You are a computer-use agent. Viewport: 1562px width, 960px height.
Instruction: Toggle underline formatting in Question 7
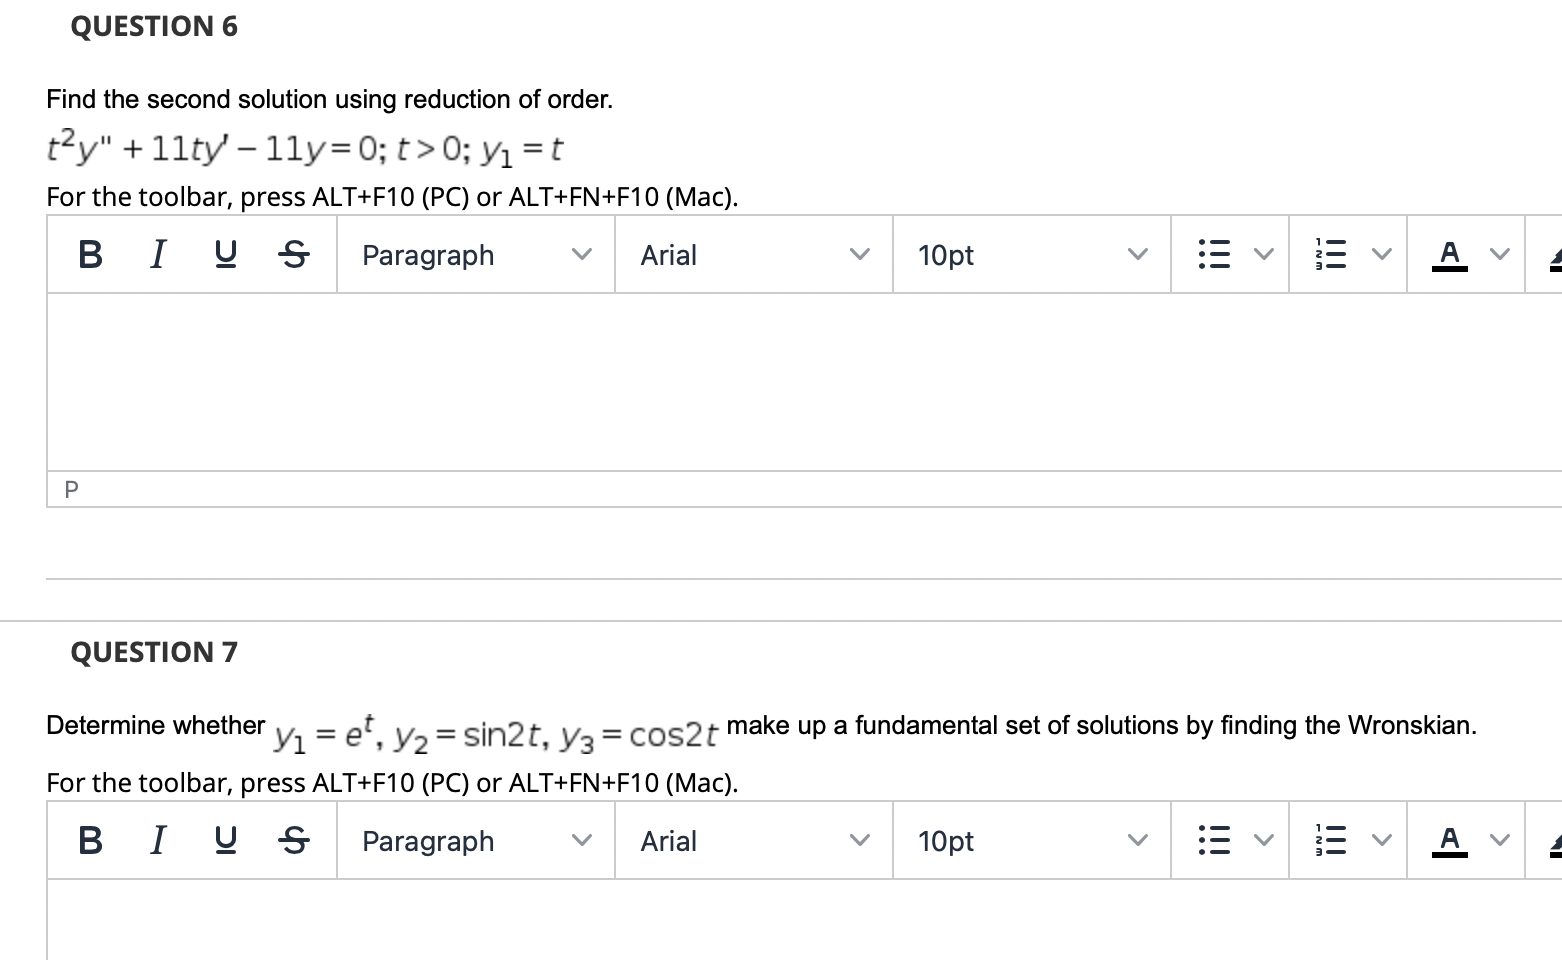(x=225, y=841)
